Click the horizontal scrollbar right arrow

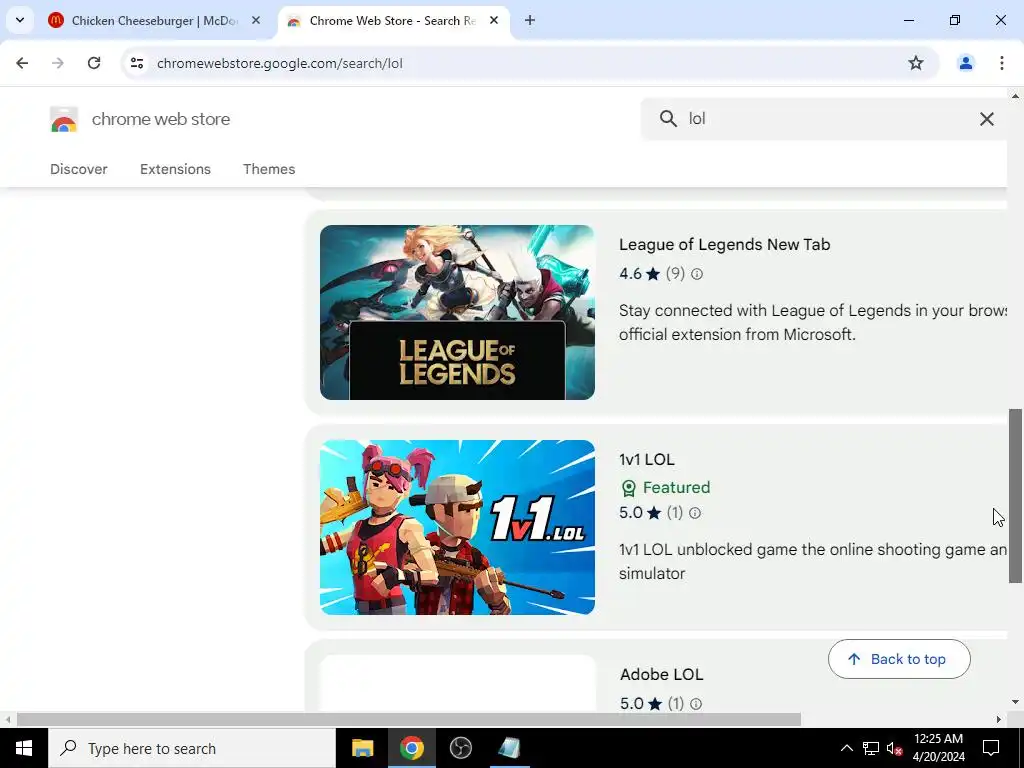tap(999, 720)
